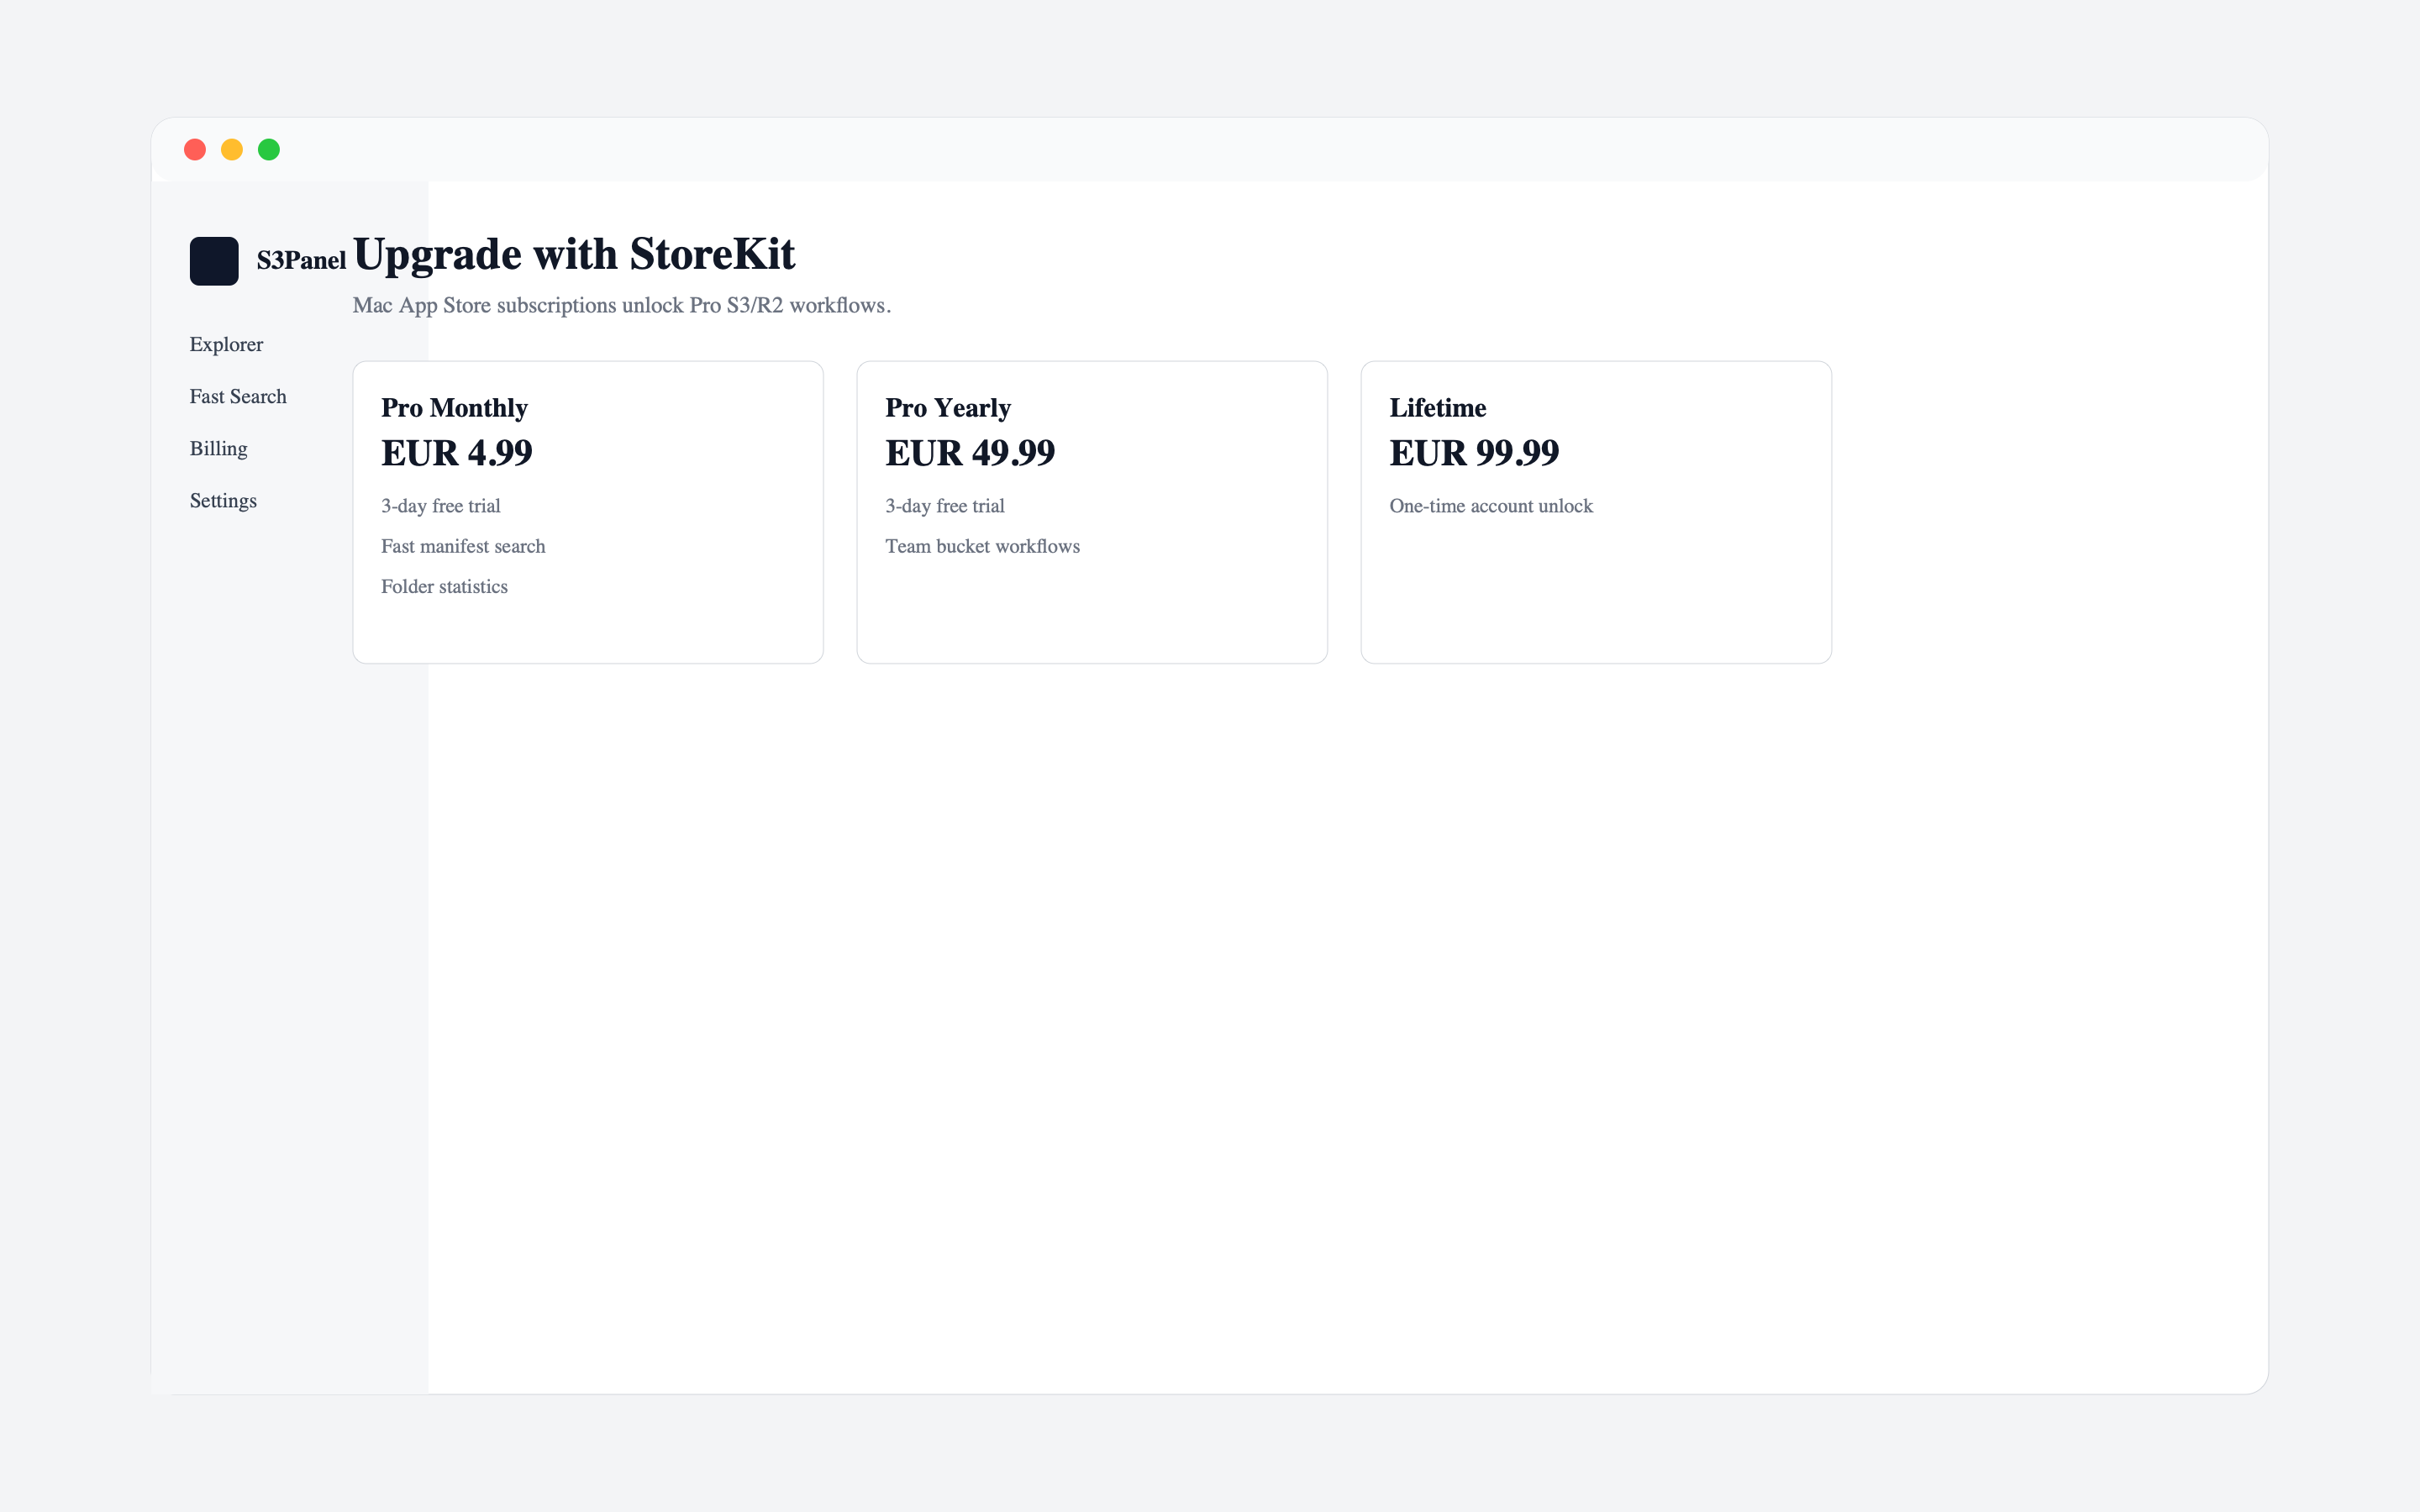2420x1512 pixels.
Task: Select Billing in the sidebar
Action: coord(218,448)
